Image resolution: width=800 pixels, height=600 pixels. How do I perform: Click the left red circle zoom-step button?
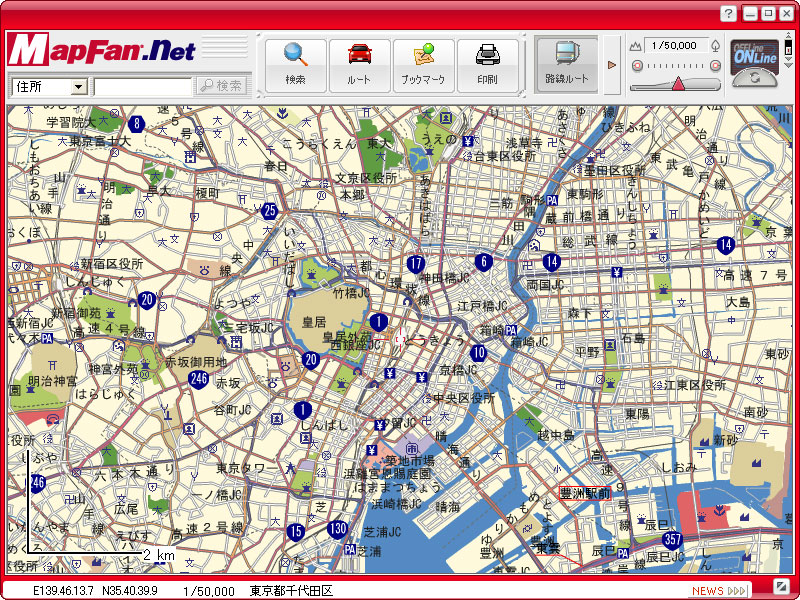pos(637,65)
